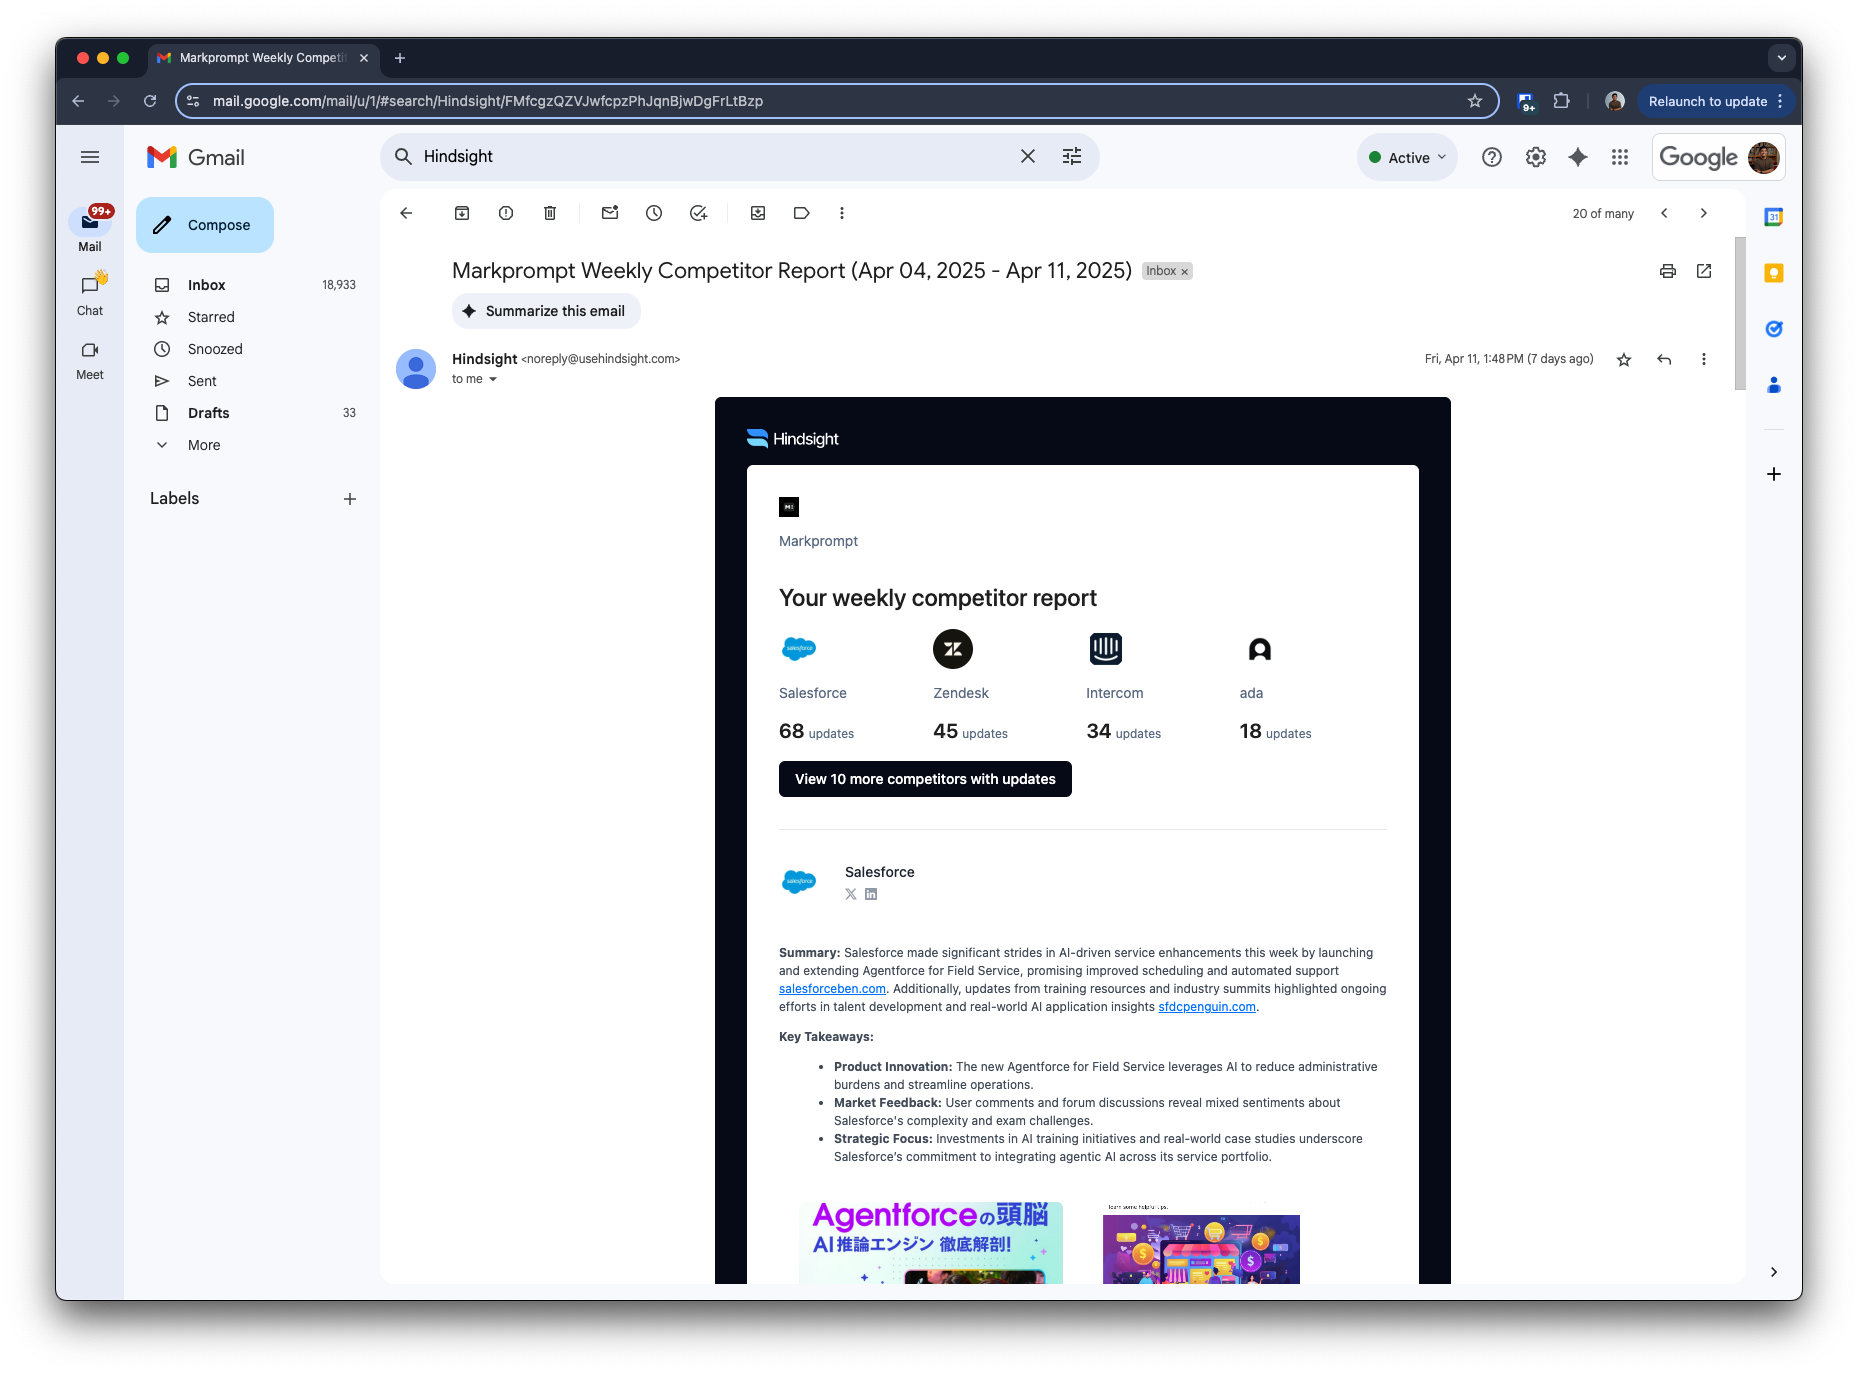Viewport: 1858px width, 1374px height.
Task: Open Salesforce X (Twitter) profile icon
Action: 851,894
